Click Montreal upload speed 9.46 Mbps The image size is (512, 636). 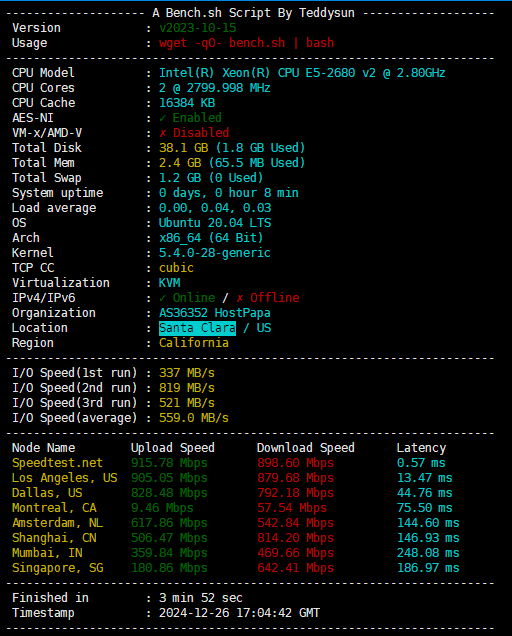[x=162, y=508]
